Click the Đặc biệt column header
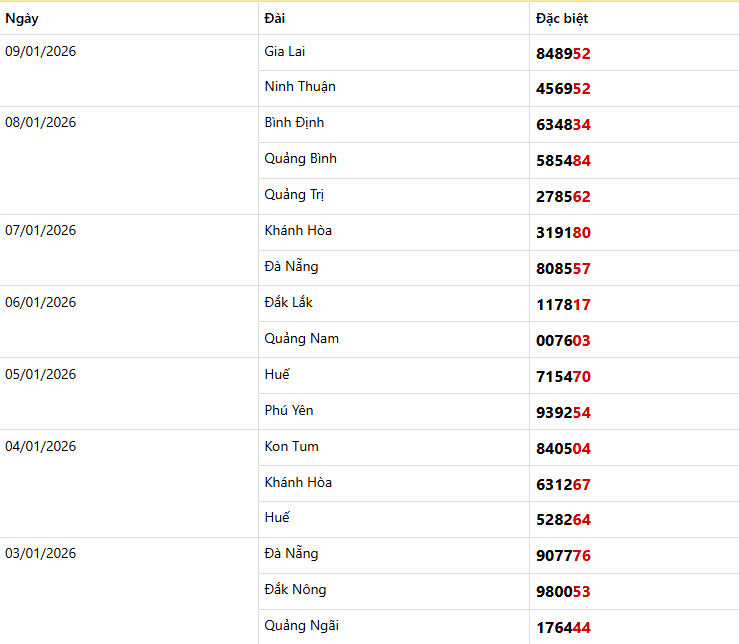This screenshot has width=739, height=644. [x=562, y=18]
